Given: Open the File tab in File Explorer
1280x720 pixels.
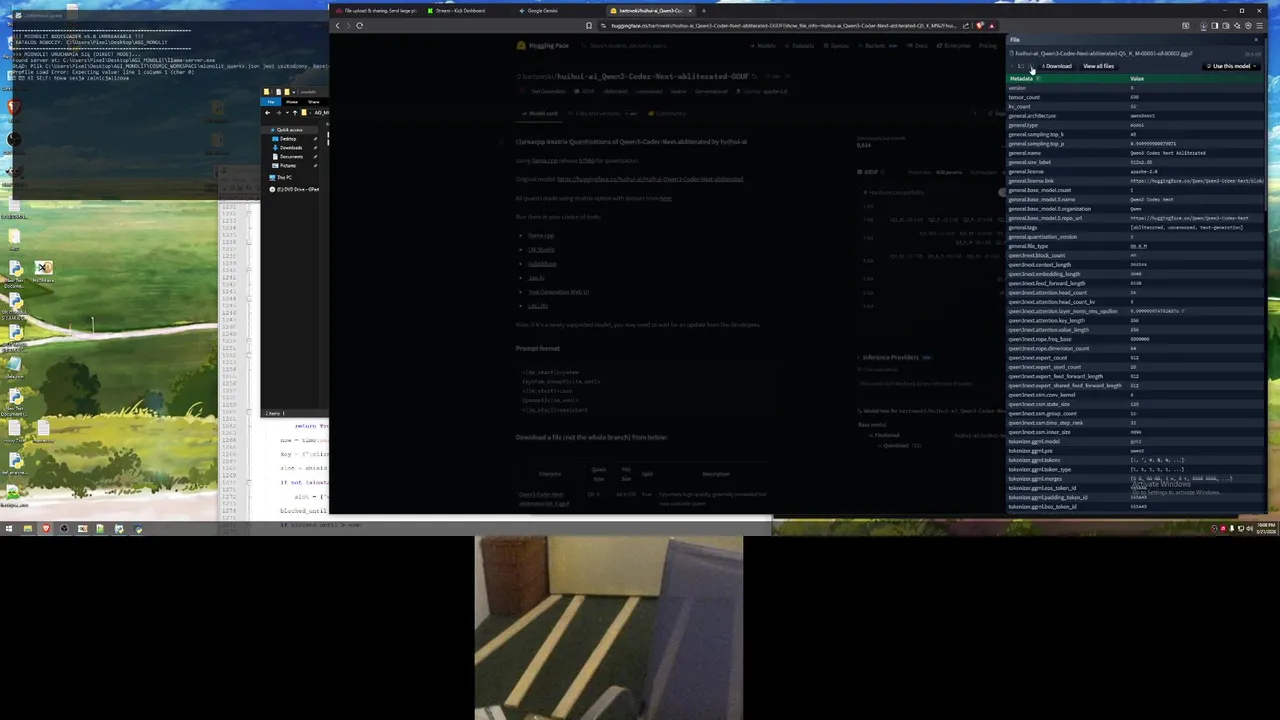Looking at the screenshot, I should tap(270, 102).
